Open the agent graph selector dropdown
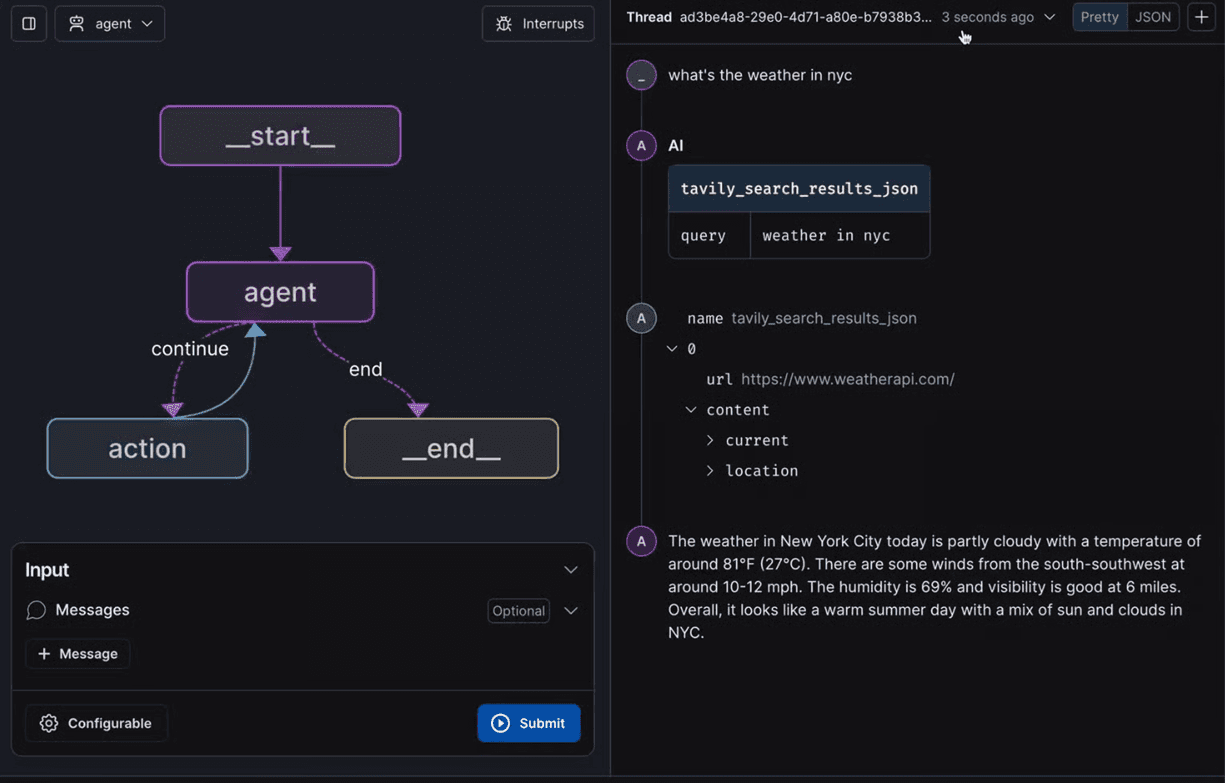The width and height of the screenshot is (1225, 783). [x=110, y=23]
